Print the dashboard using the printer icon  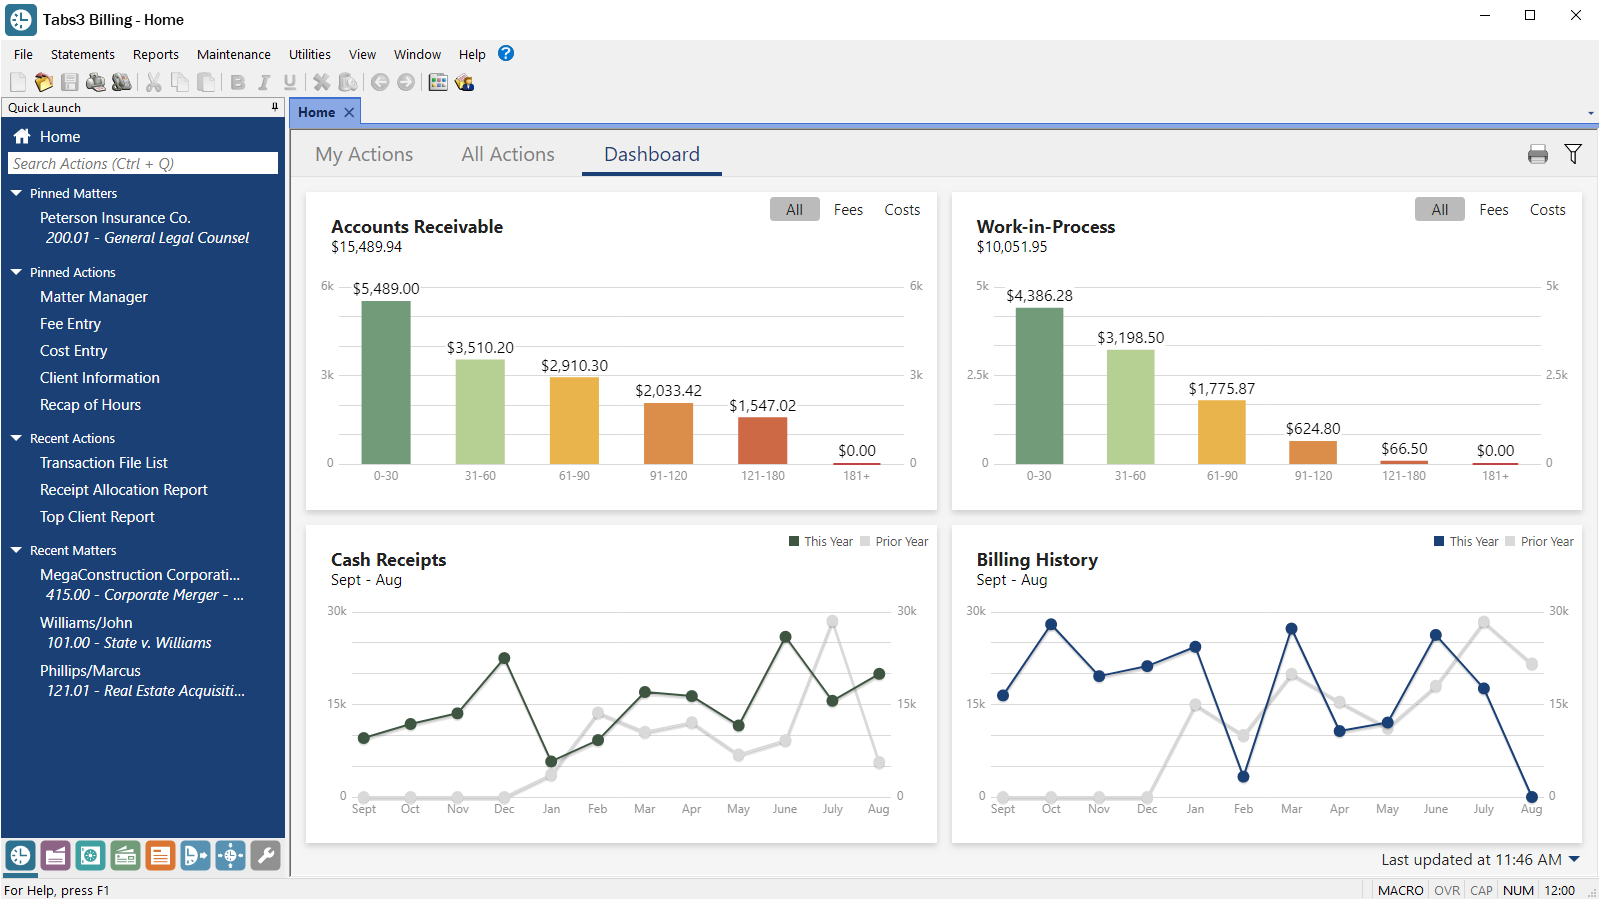point(1537,154)
